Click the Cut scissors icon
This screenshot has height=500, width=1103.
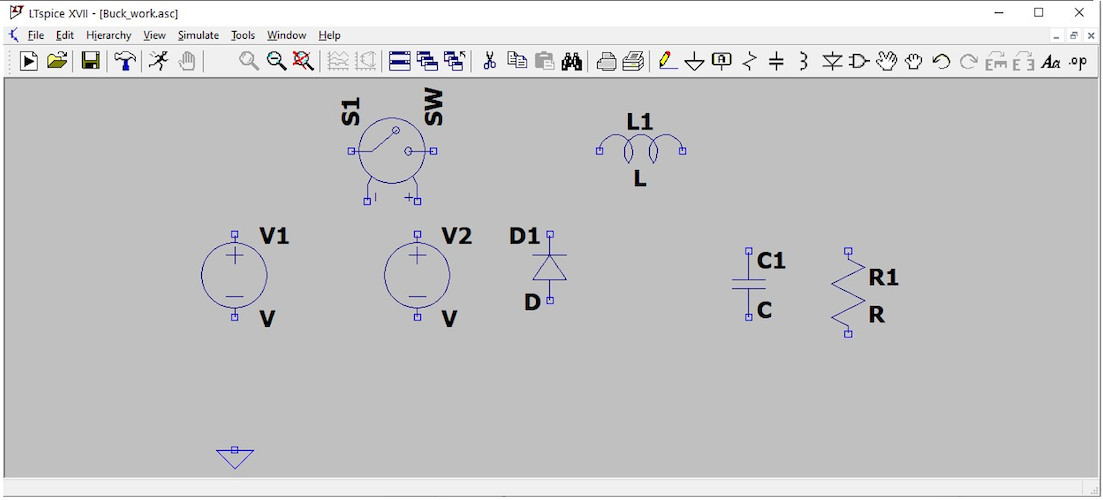(x=489, y=62)
